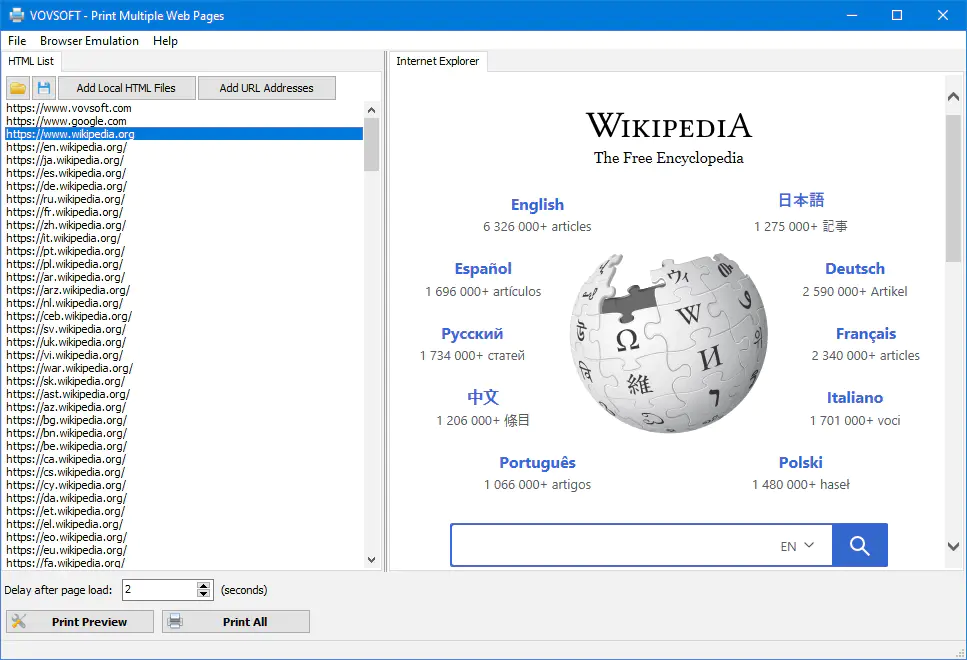Click the Wikipedia search magnifying glass icon
This screenshot has width=967, height=660.
pos(858,544)
